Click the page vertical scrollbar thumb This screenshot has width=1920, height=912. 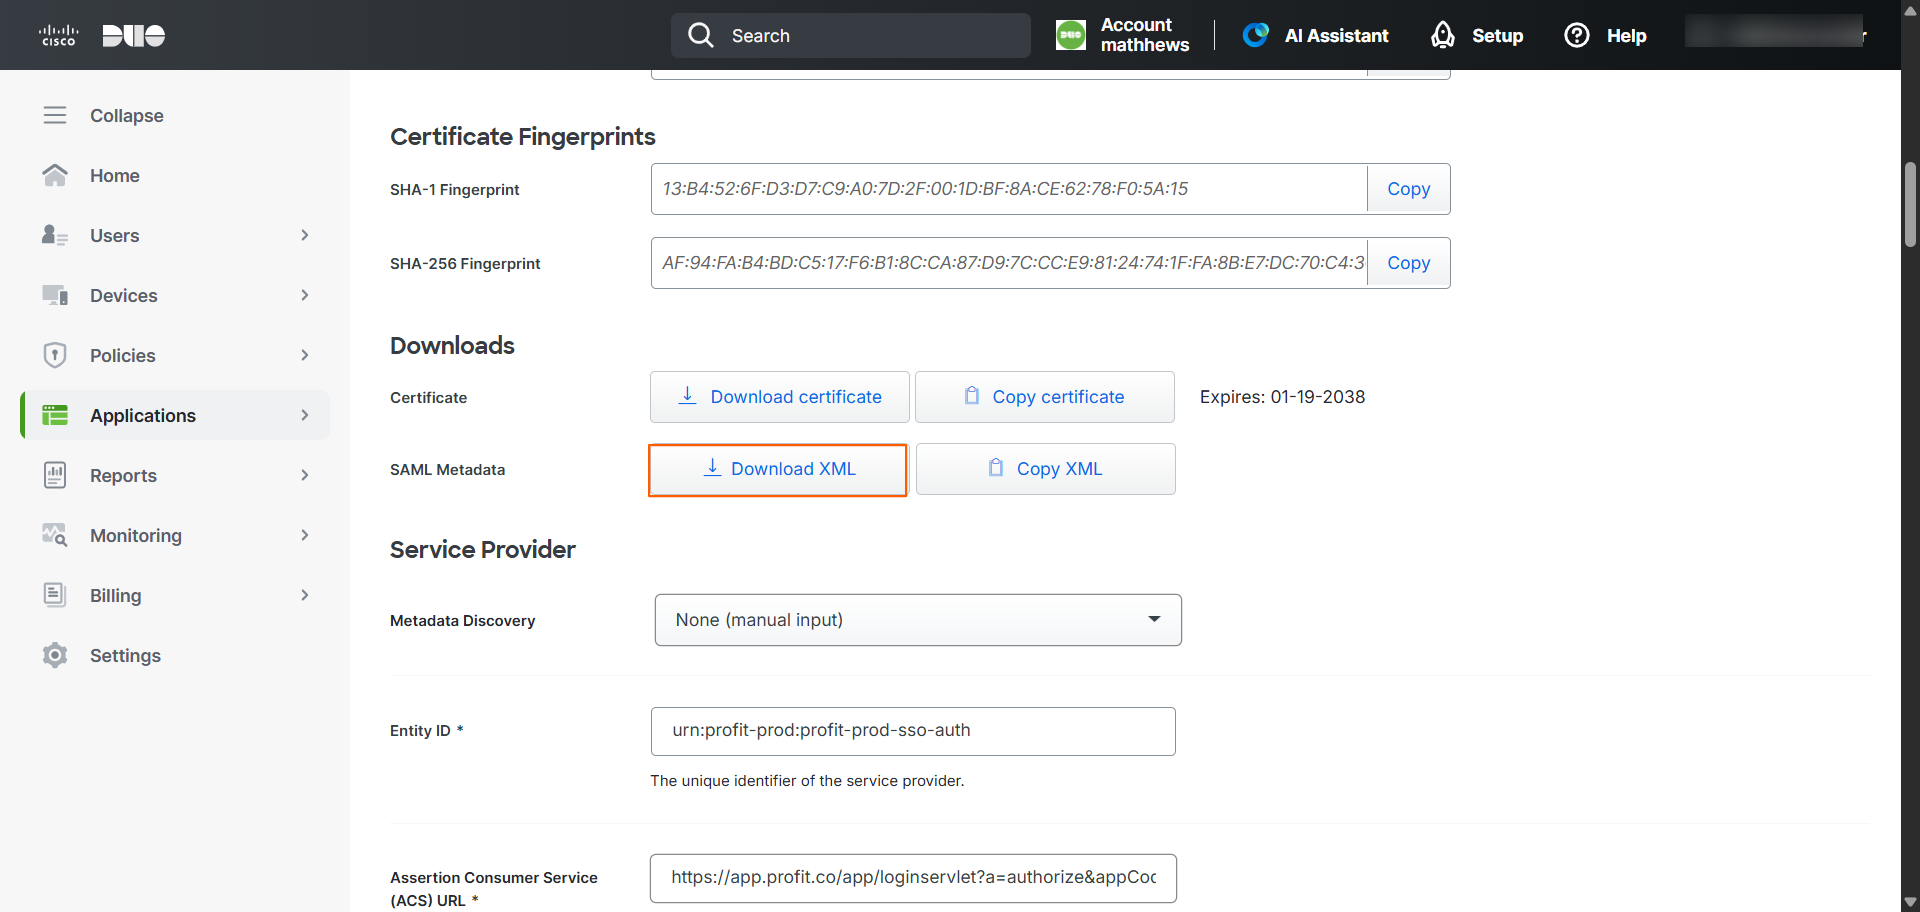click(x=1910, y=204)
